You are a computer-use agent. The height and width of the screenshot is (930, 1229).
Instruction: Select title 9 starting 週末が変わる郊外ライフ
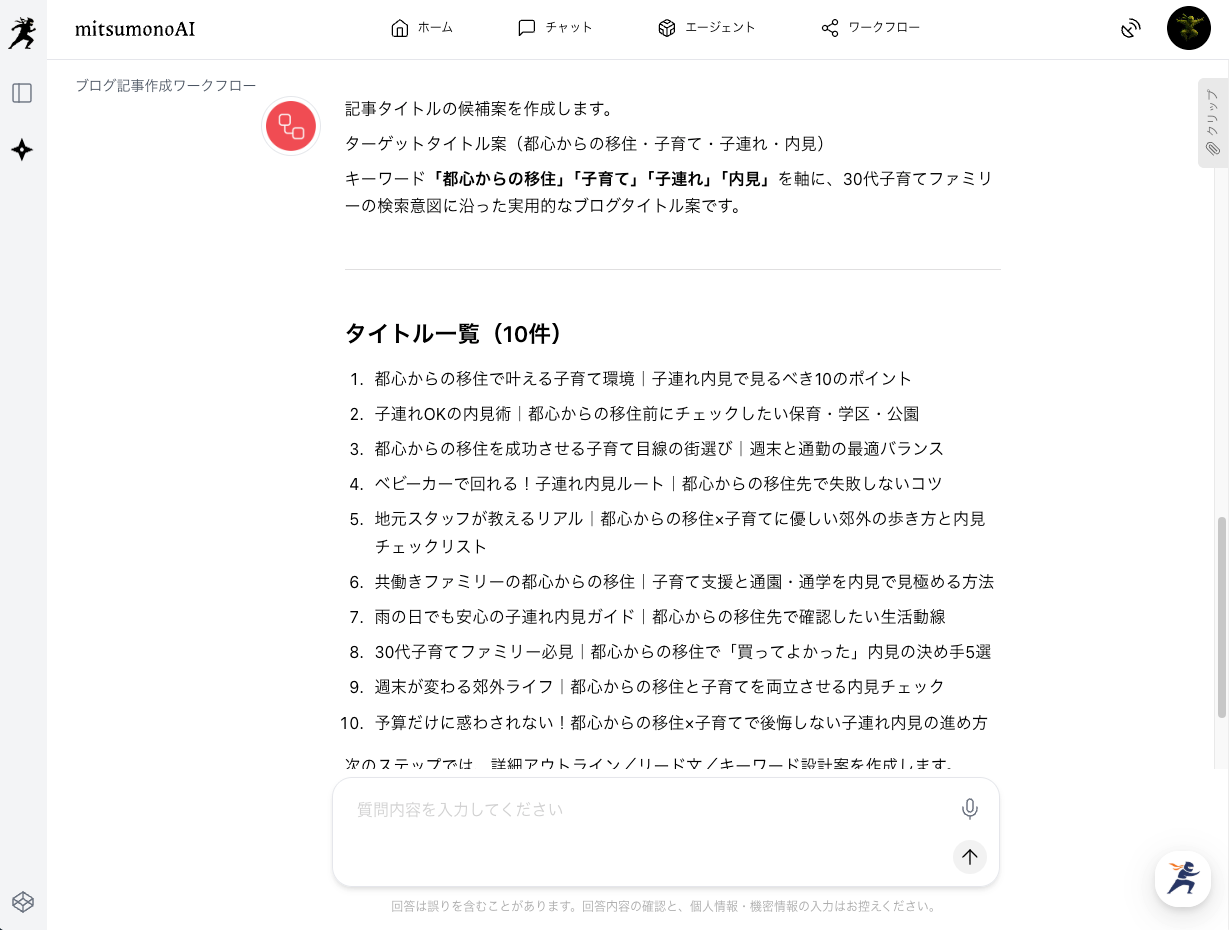coord(659,687)
